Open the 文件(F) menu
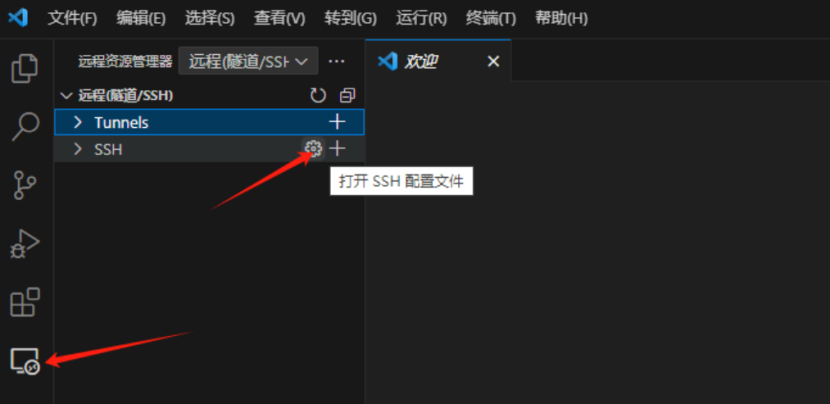This screenshot has height=404, width=830. 73,19
